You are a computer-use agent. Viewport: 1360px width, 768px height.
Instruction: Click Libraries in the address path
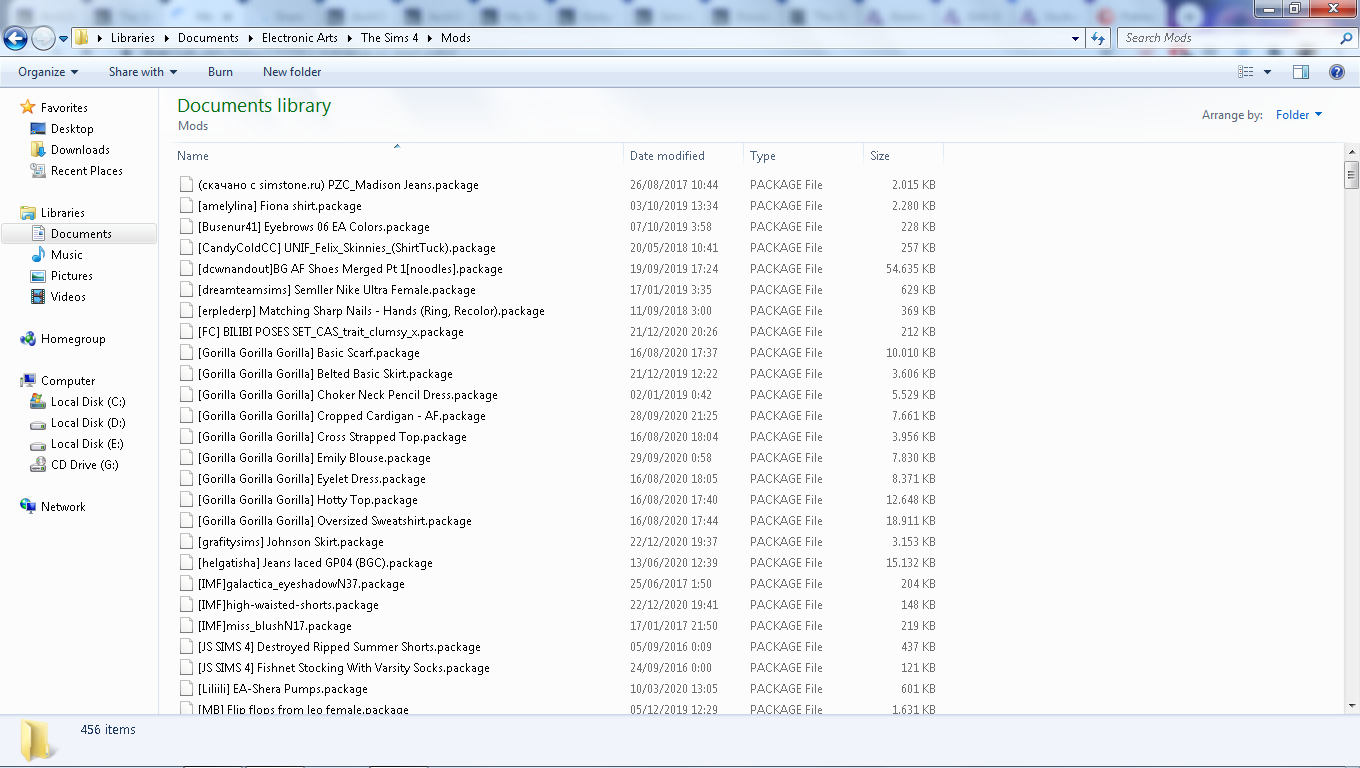pos(133,38)
